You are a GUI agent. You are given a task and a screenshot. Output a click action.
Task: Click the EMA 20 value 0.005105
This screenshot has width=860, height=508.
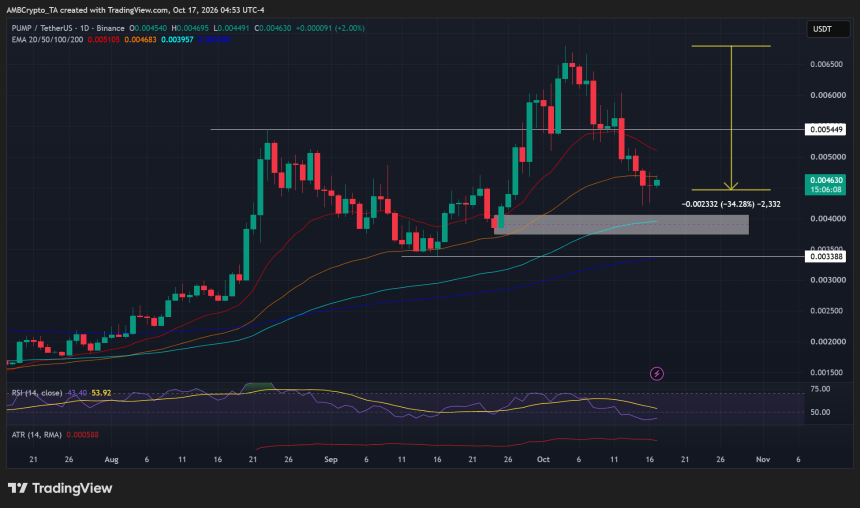104,39
